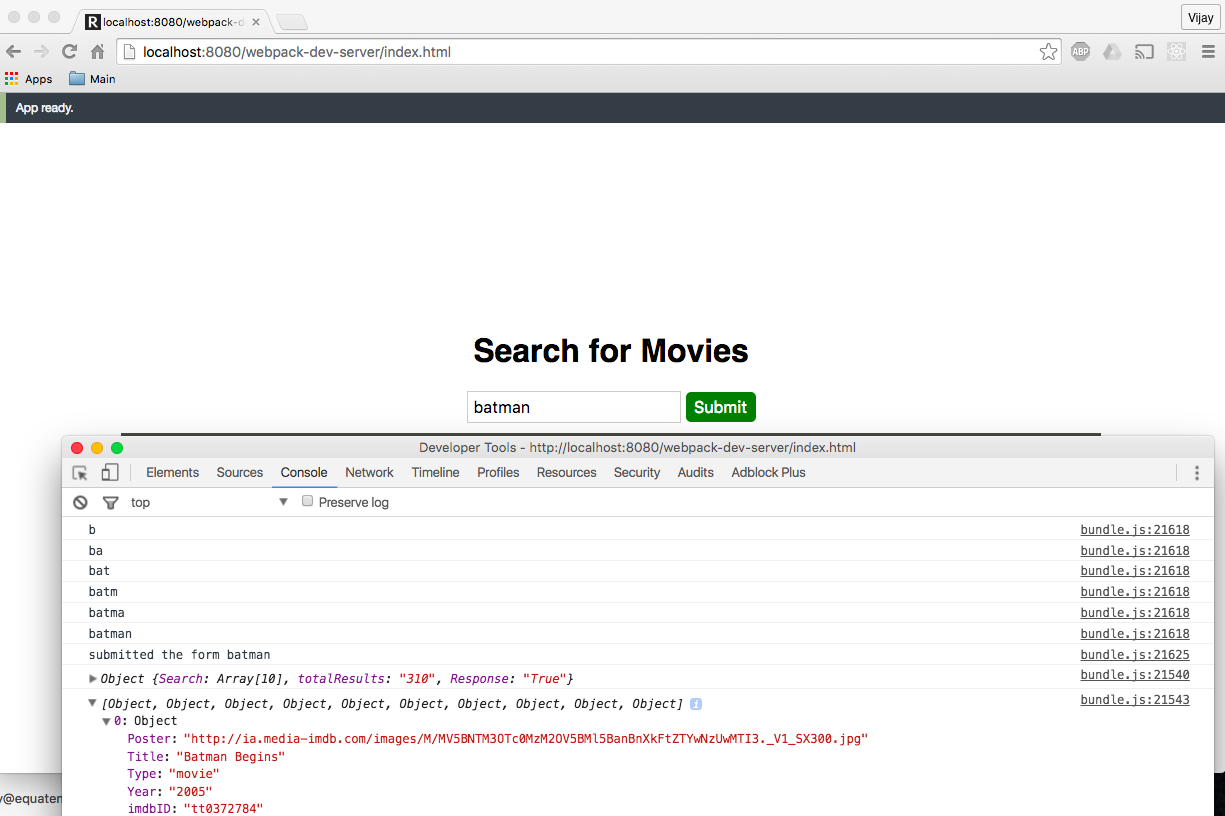Reload the page with the refresh icon
This screenshot has width=1225, height=816.
point(69,52)
